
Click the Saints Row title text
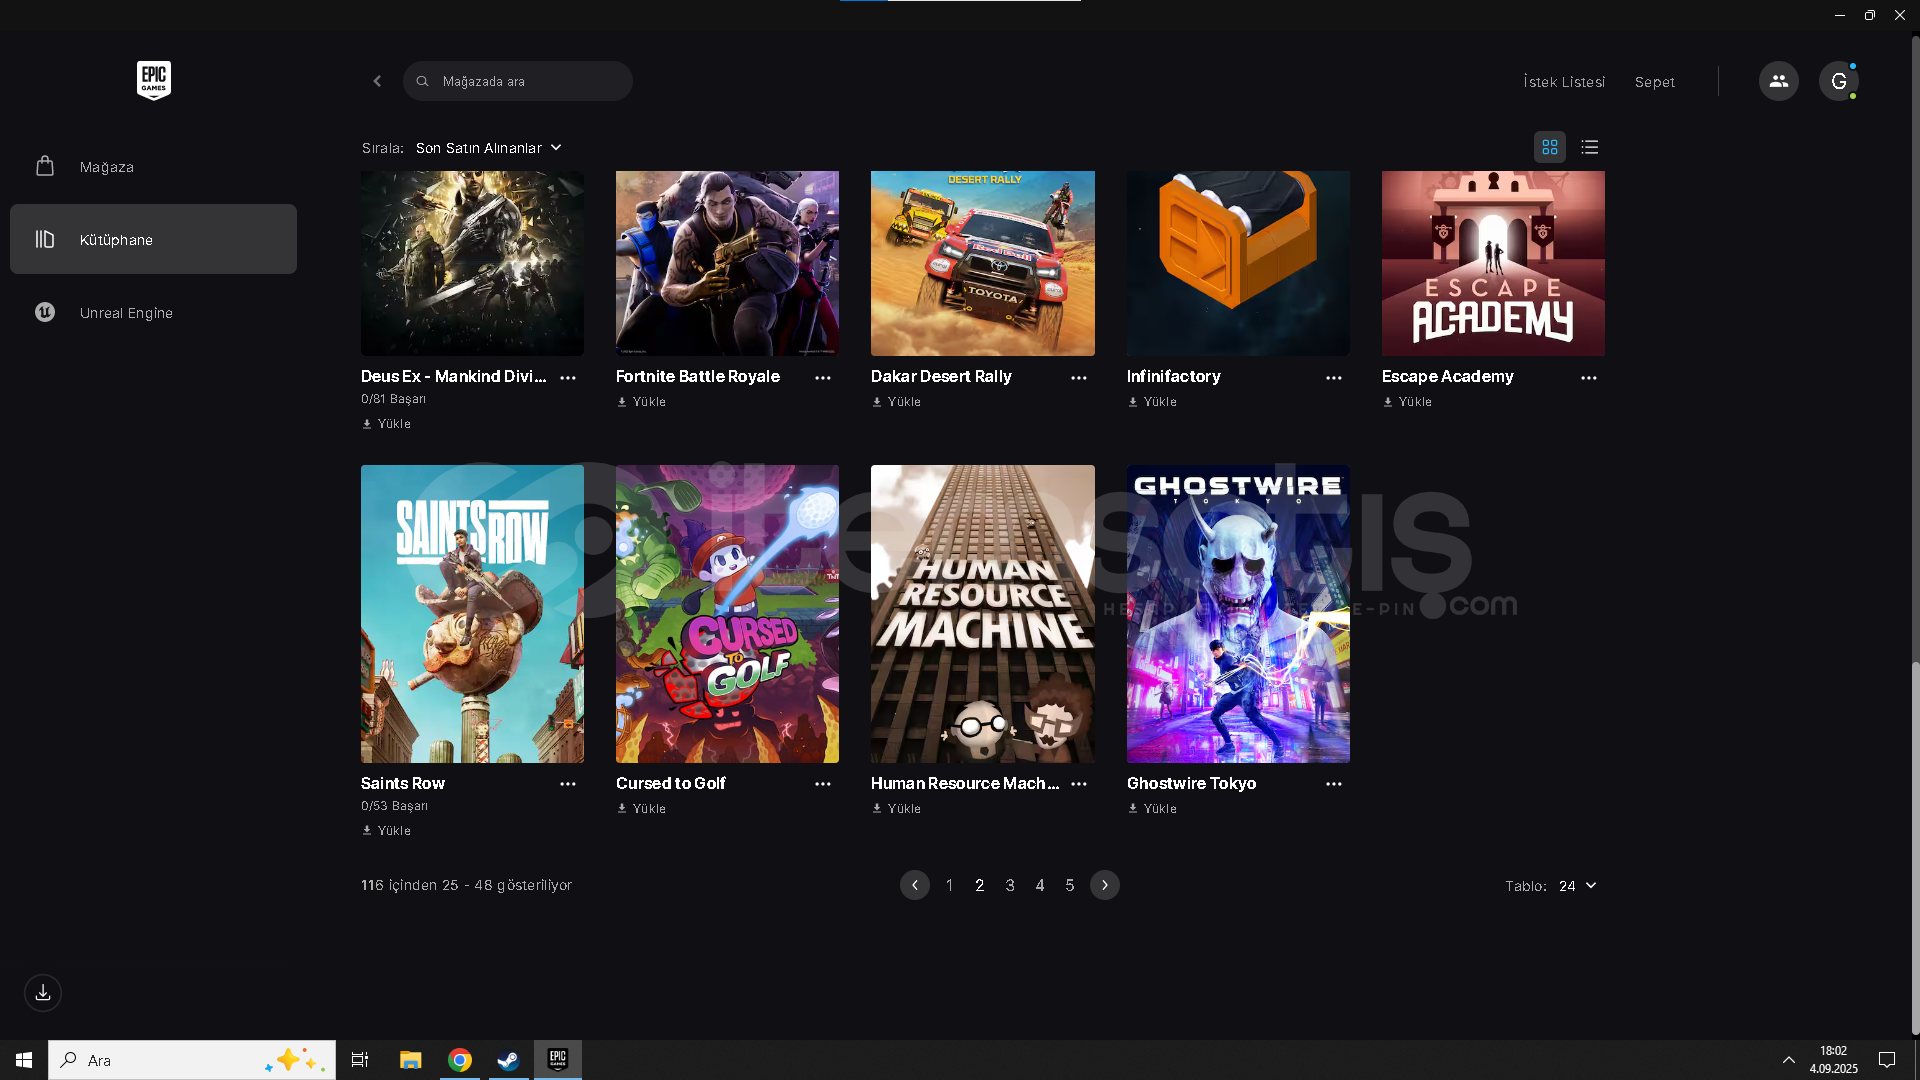coord(403,783)
